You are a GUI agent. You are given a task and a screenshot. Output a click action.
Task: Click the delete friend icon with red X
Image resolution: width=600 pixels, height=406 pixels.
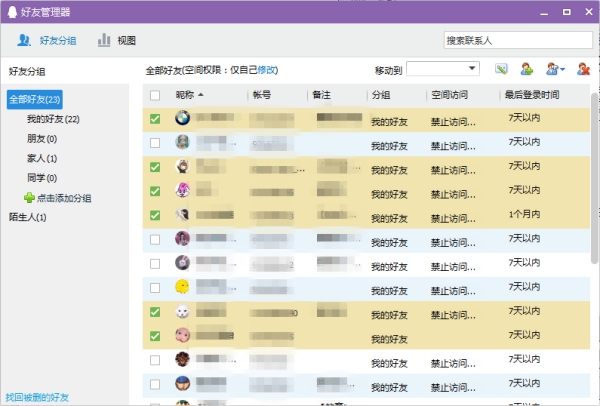pyautogui.click(x=583, y=69)
